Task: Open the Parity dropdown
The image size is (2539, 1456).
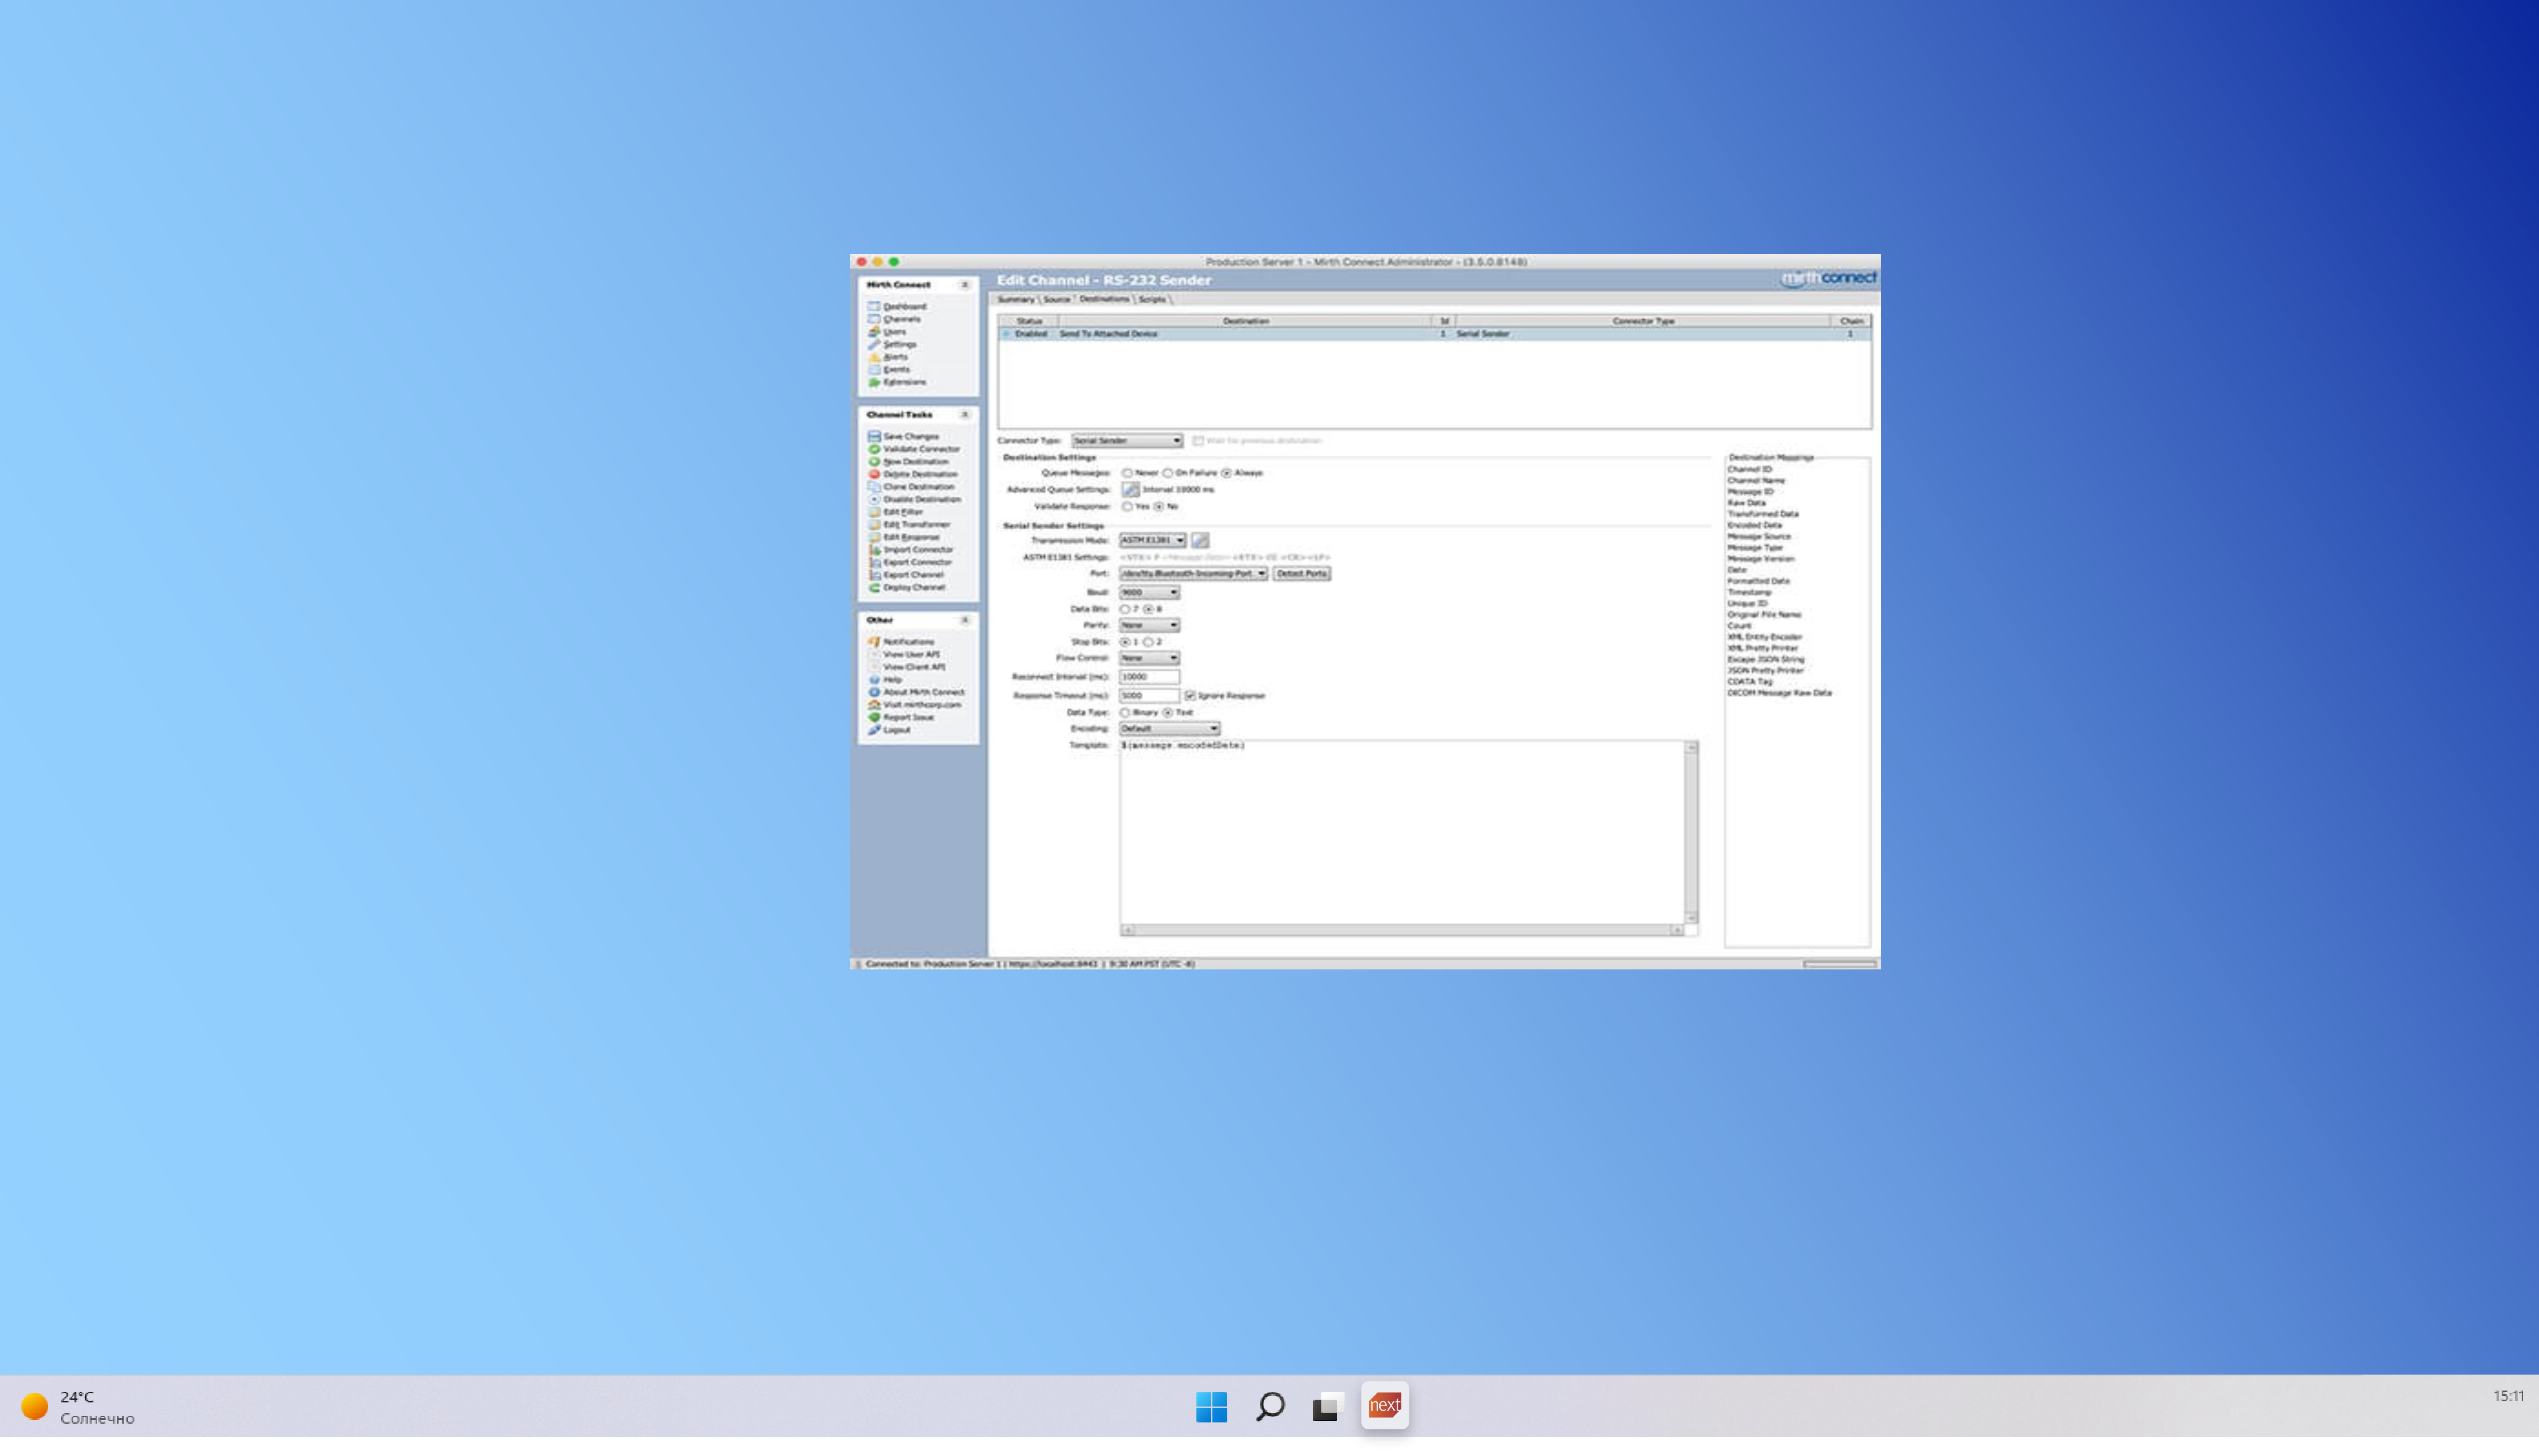Action: 1149,626
